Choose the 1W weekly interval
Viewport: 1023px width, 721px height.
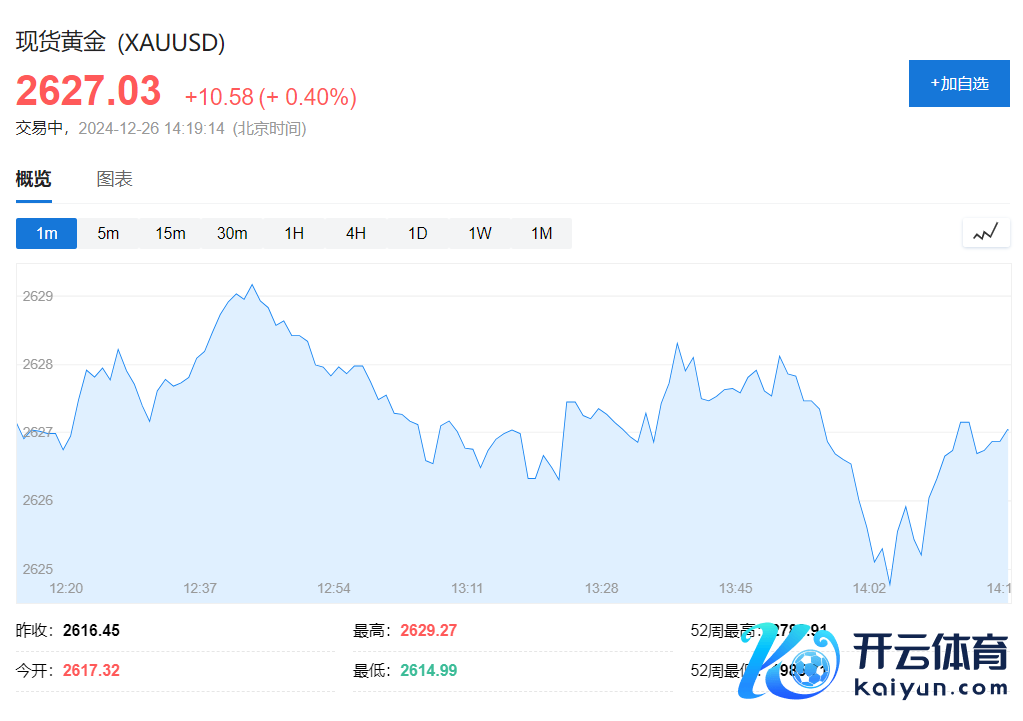[480, 234]
